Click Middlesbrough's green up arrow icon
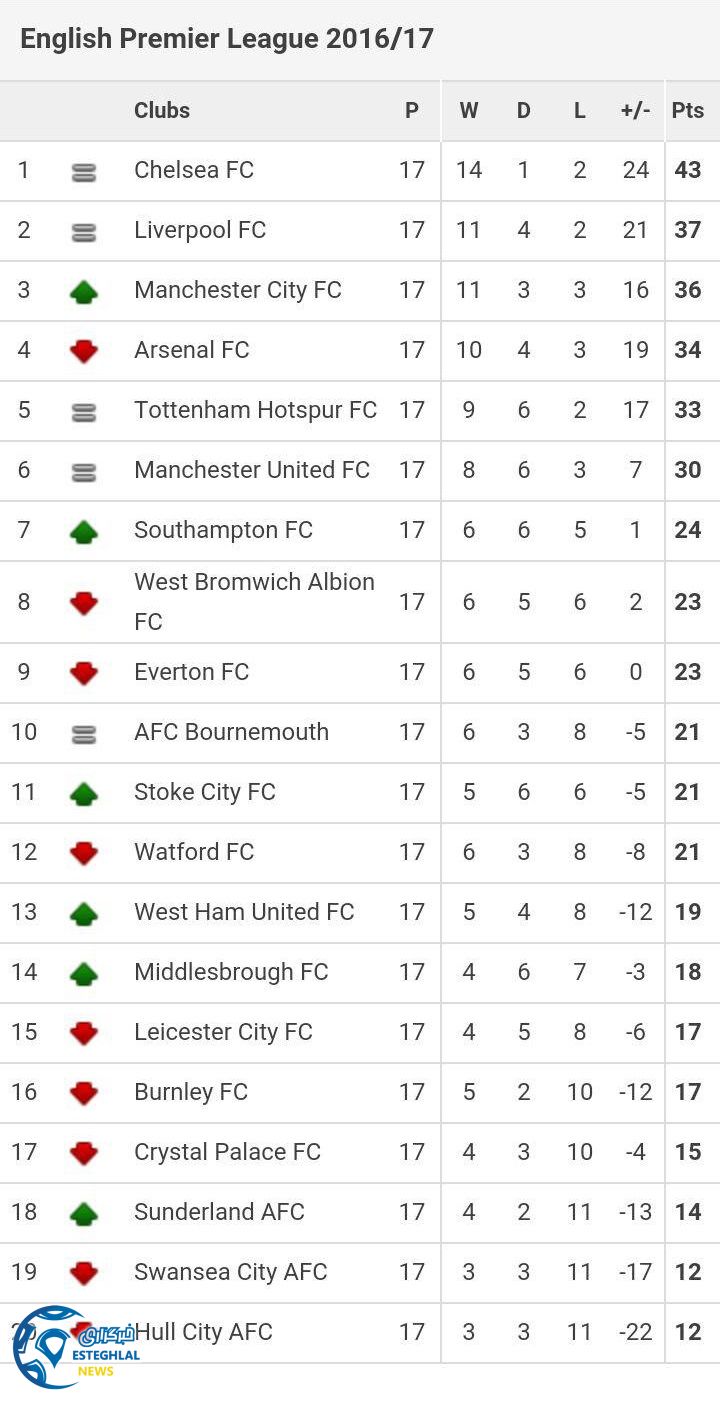 [84, 973]
